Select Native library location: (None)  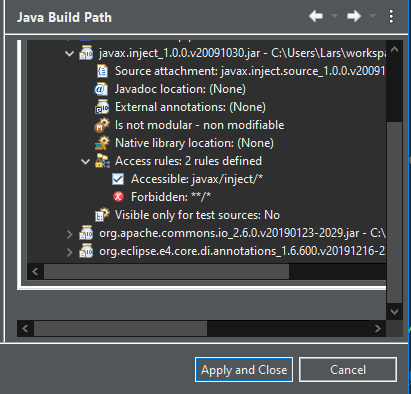tap(194, 143)
